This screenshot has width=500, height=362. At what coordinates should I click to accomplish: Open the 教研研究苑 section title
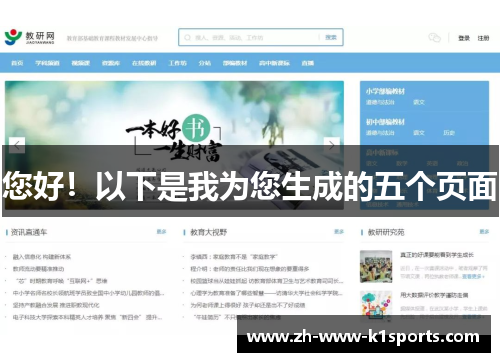point(386,232)
